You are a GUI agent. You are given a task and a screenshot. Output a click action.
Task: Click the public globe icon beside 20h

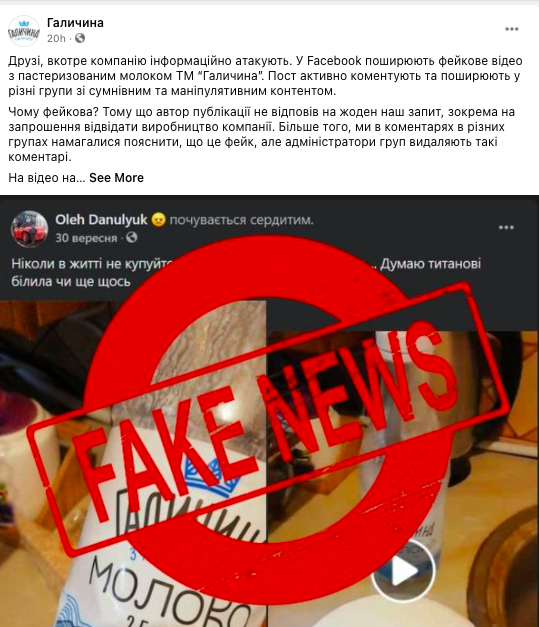tap(80, 38)
